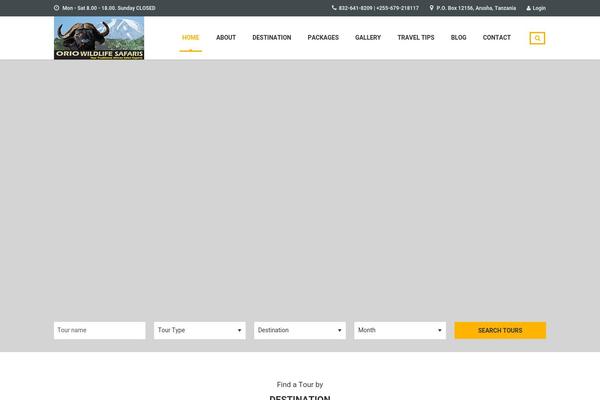Go to the Home menu item
Viewport: 600px width, 400px height.
coord(191,38)
